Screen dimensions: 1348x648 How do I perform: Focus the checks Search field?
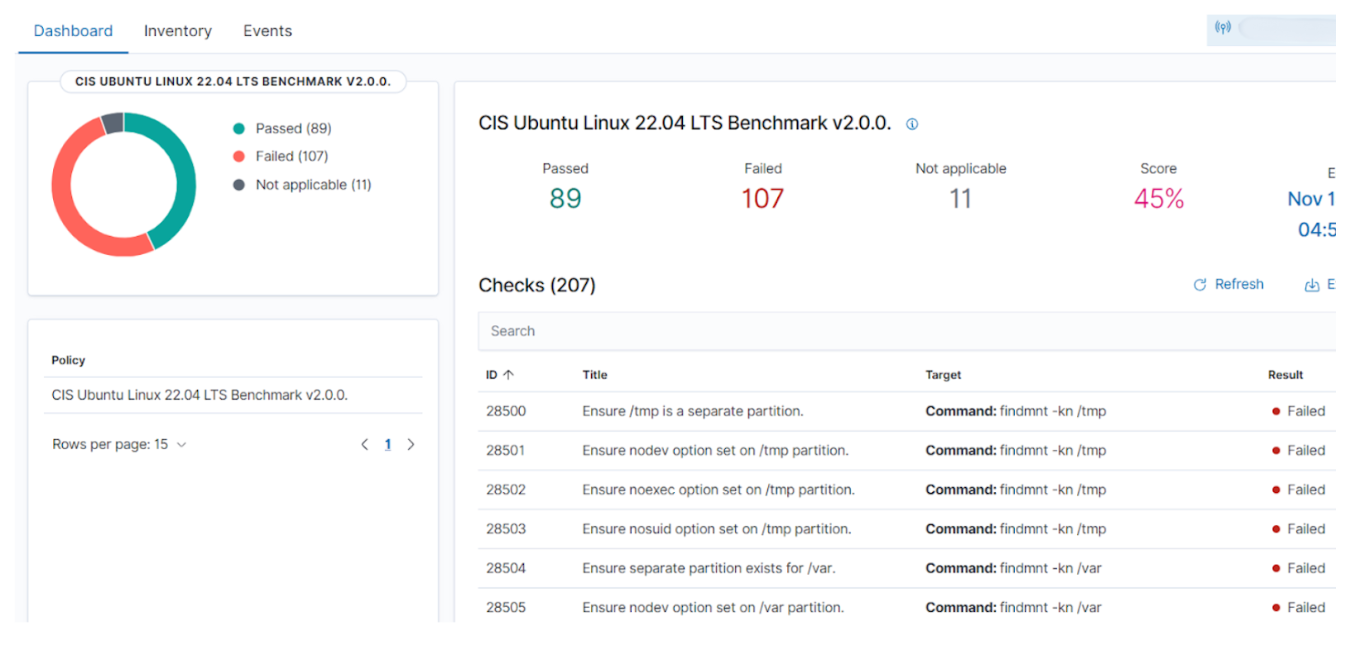pyautogui.click(x=907, y=331)
